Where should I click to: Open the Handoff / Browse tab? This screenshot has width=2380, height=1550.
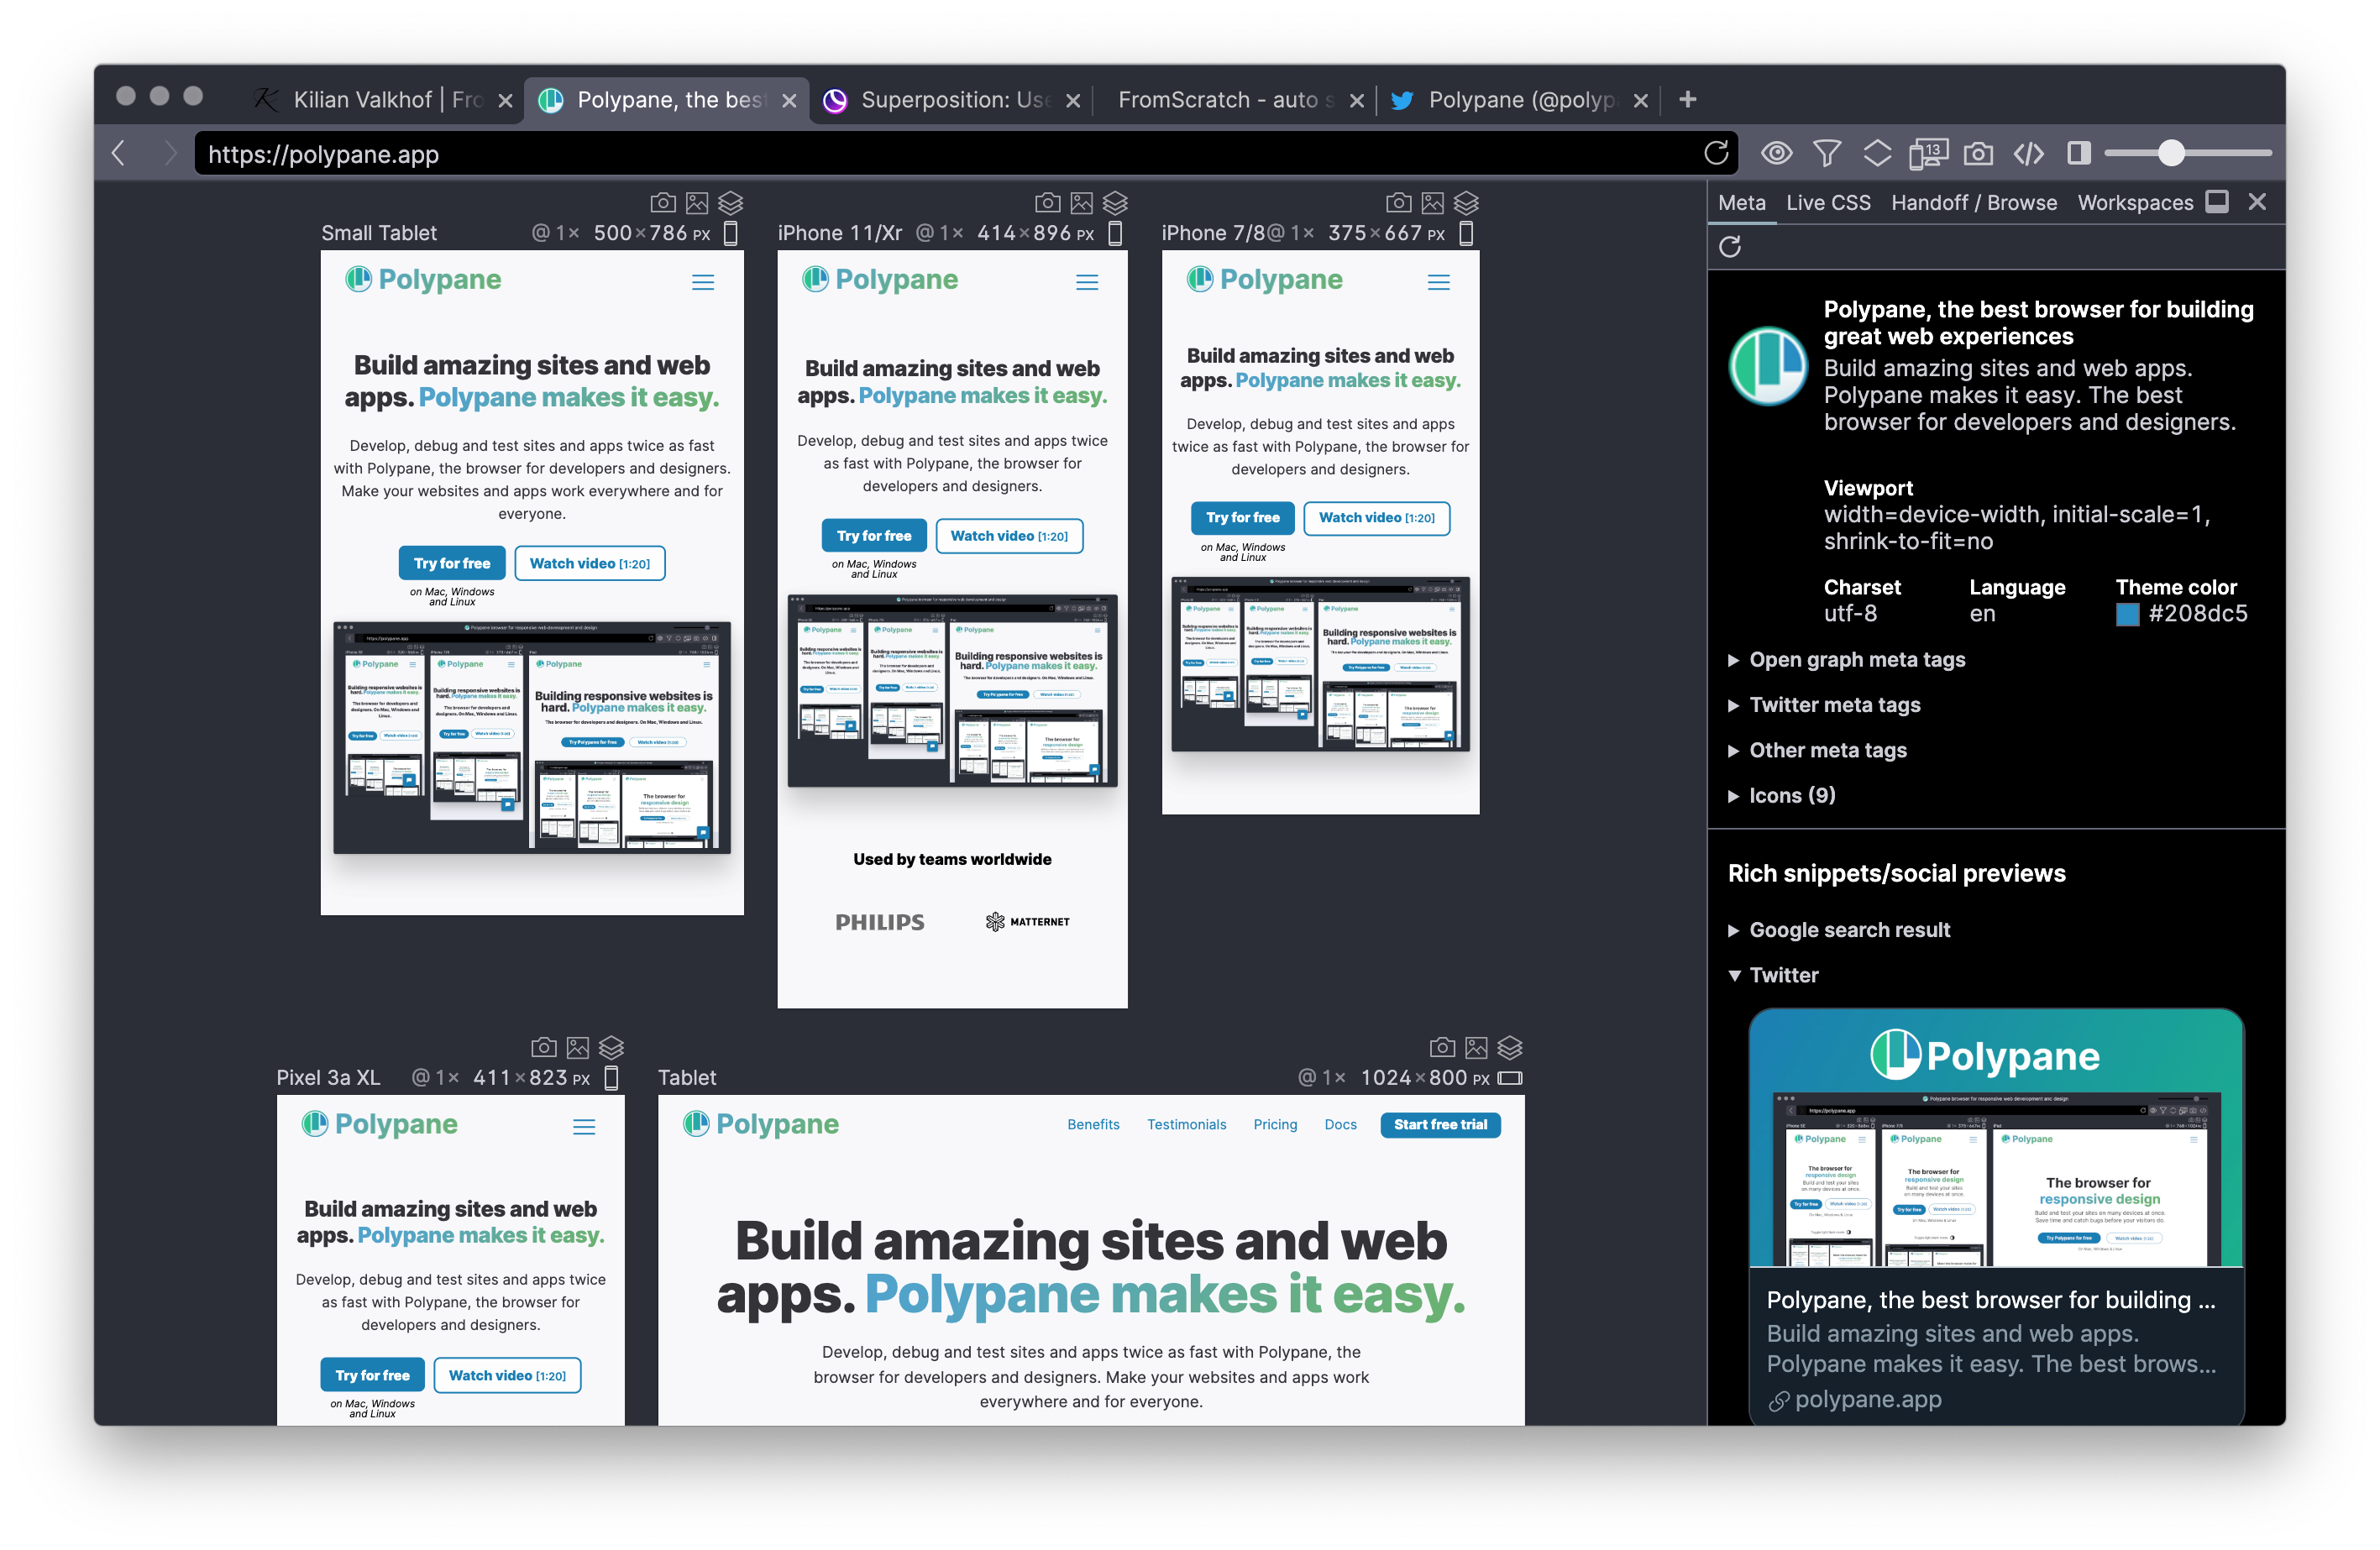tap(1973, 202)
